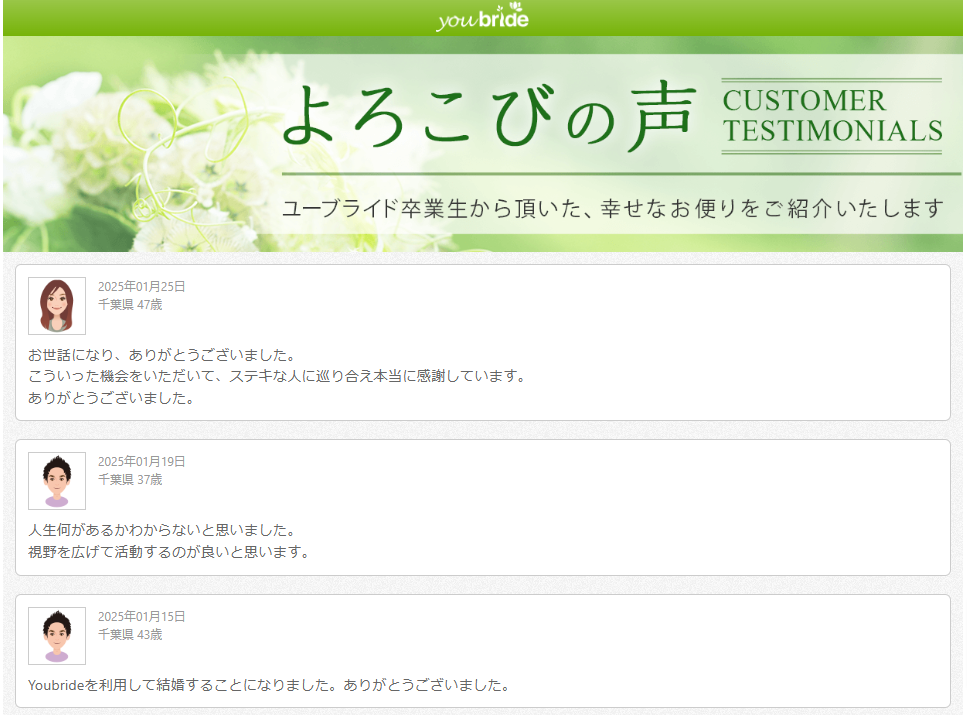The width and height of the screenshot is (967, 715).
Task: Click the closing ありがとうございました。 line of the 47歳 testimonial
Action: [113, 398]
